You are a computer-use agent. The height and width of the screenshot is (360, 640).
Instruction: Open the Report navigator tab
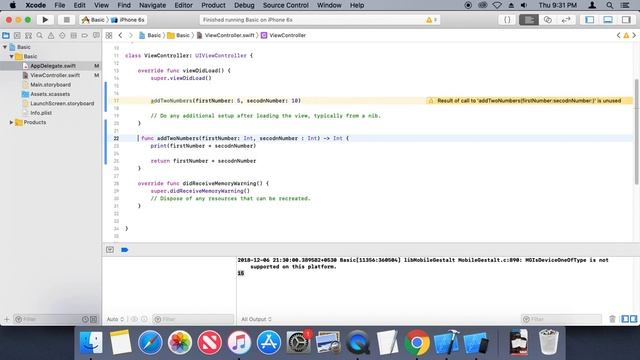click(x=96, y=36)
